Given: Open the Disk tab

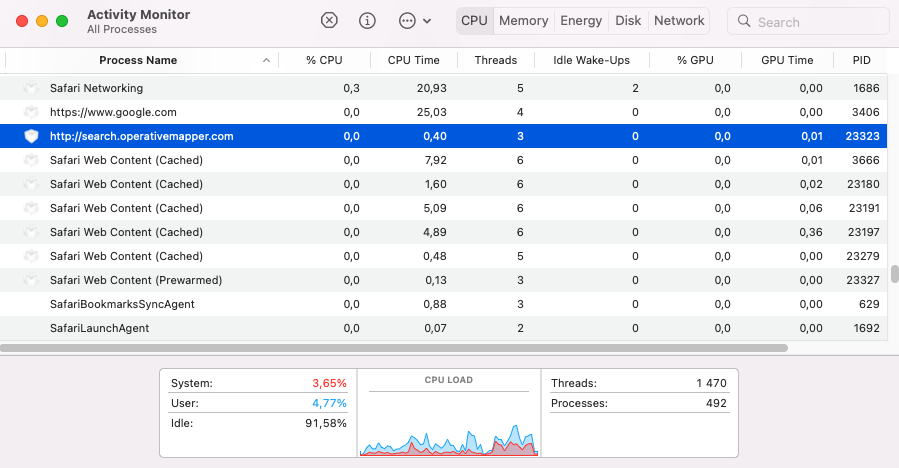Looking at the screenshot, I should 628,21.
